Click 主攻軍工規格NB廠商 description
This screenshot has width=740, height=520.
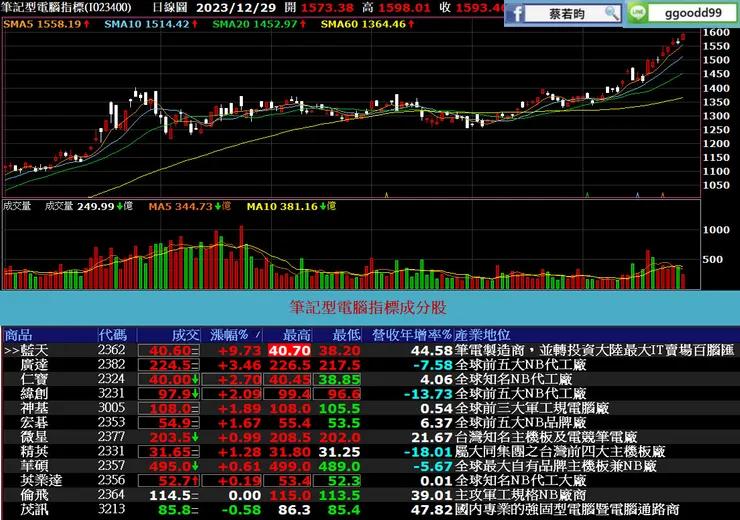521,495
